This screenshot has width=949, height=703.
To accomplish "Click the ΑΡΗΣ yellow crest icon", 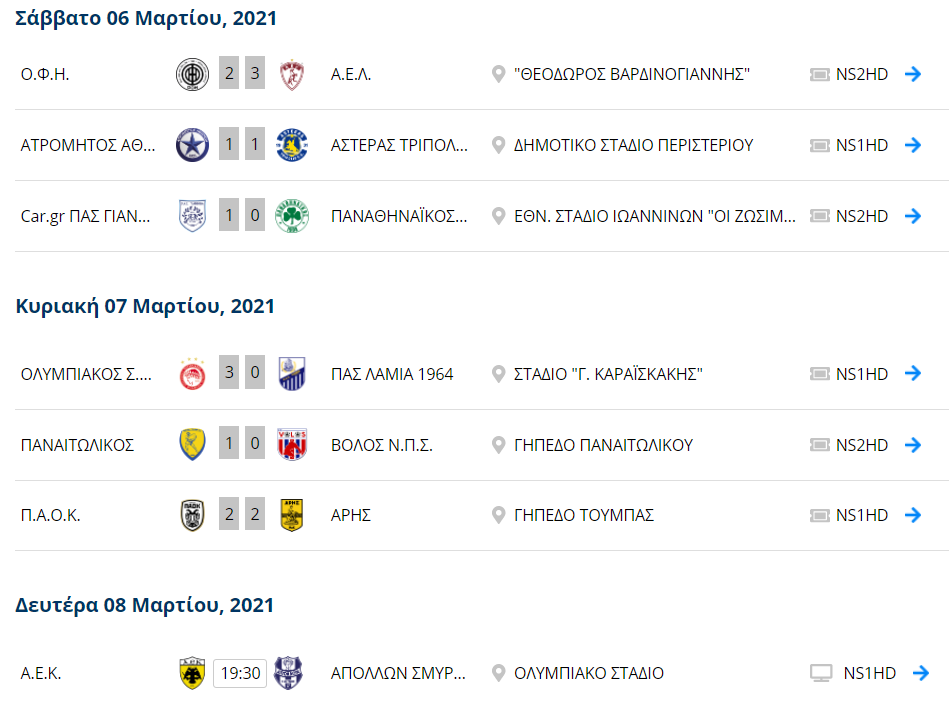I will [292, 515].
